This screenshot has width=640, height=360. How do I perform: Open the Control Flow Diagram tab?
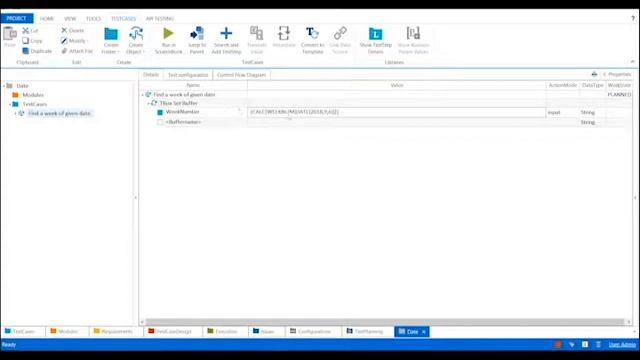pos(242,75)
